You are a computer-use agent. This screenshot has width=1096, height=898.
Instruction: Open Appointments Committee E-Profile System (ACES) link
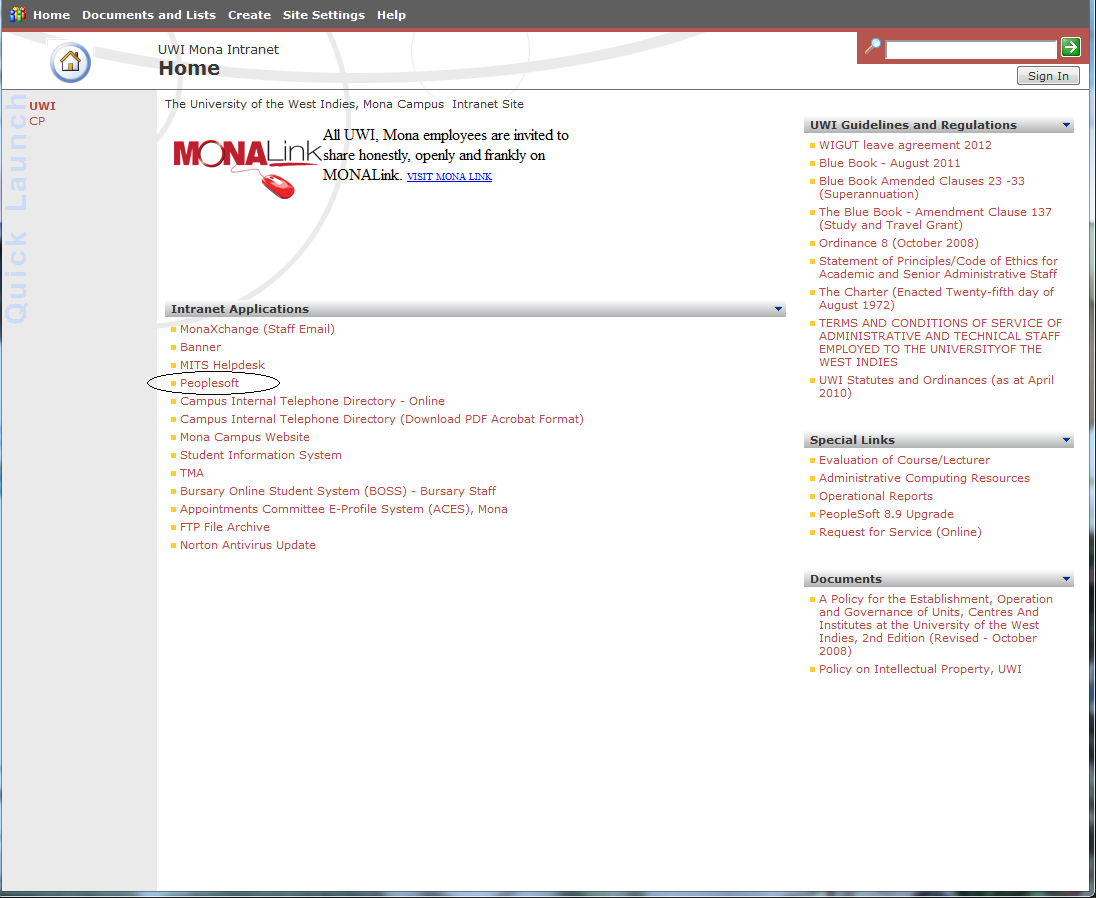tap(344, 509)
